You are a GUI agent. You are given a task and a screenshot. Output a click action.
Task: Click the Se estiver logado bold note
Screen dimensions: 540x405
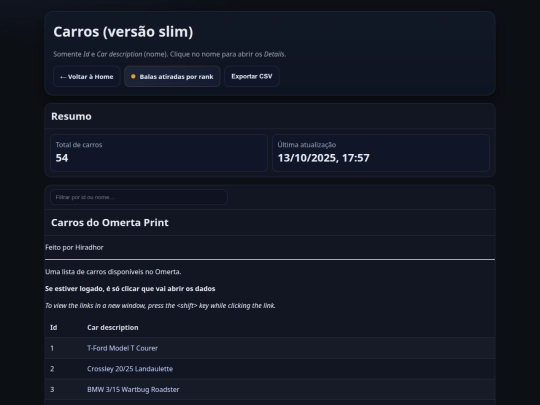[130, 289]
